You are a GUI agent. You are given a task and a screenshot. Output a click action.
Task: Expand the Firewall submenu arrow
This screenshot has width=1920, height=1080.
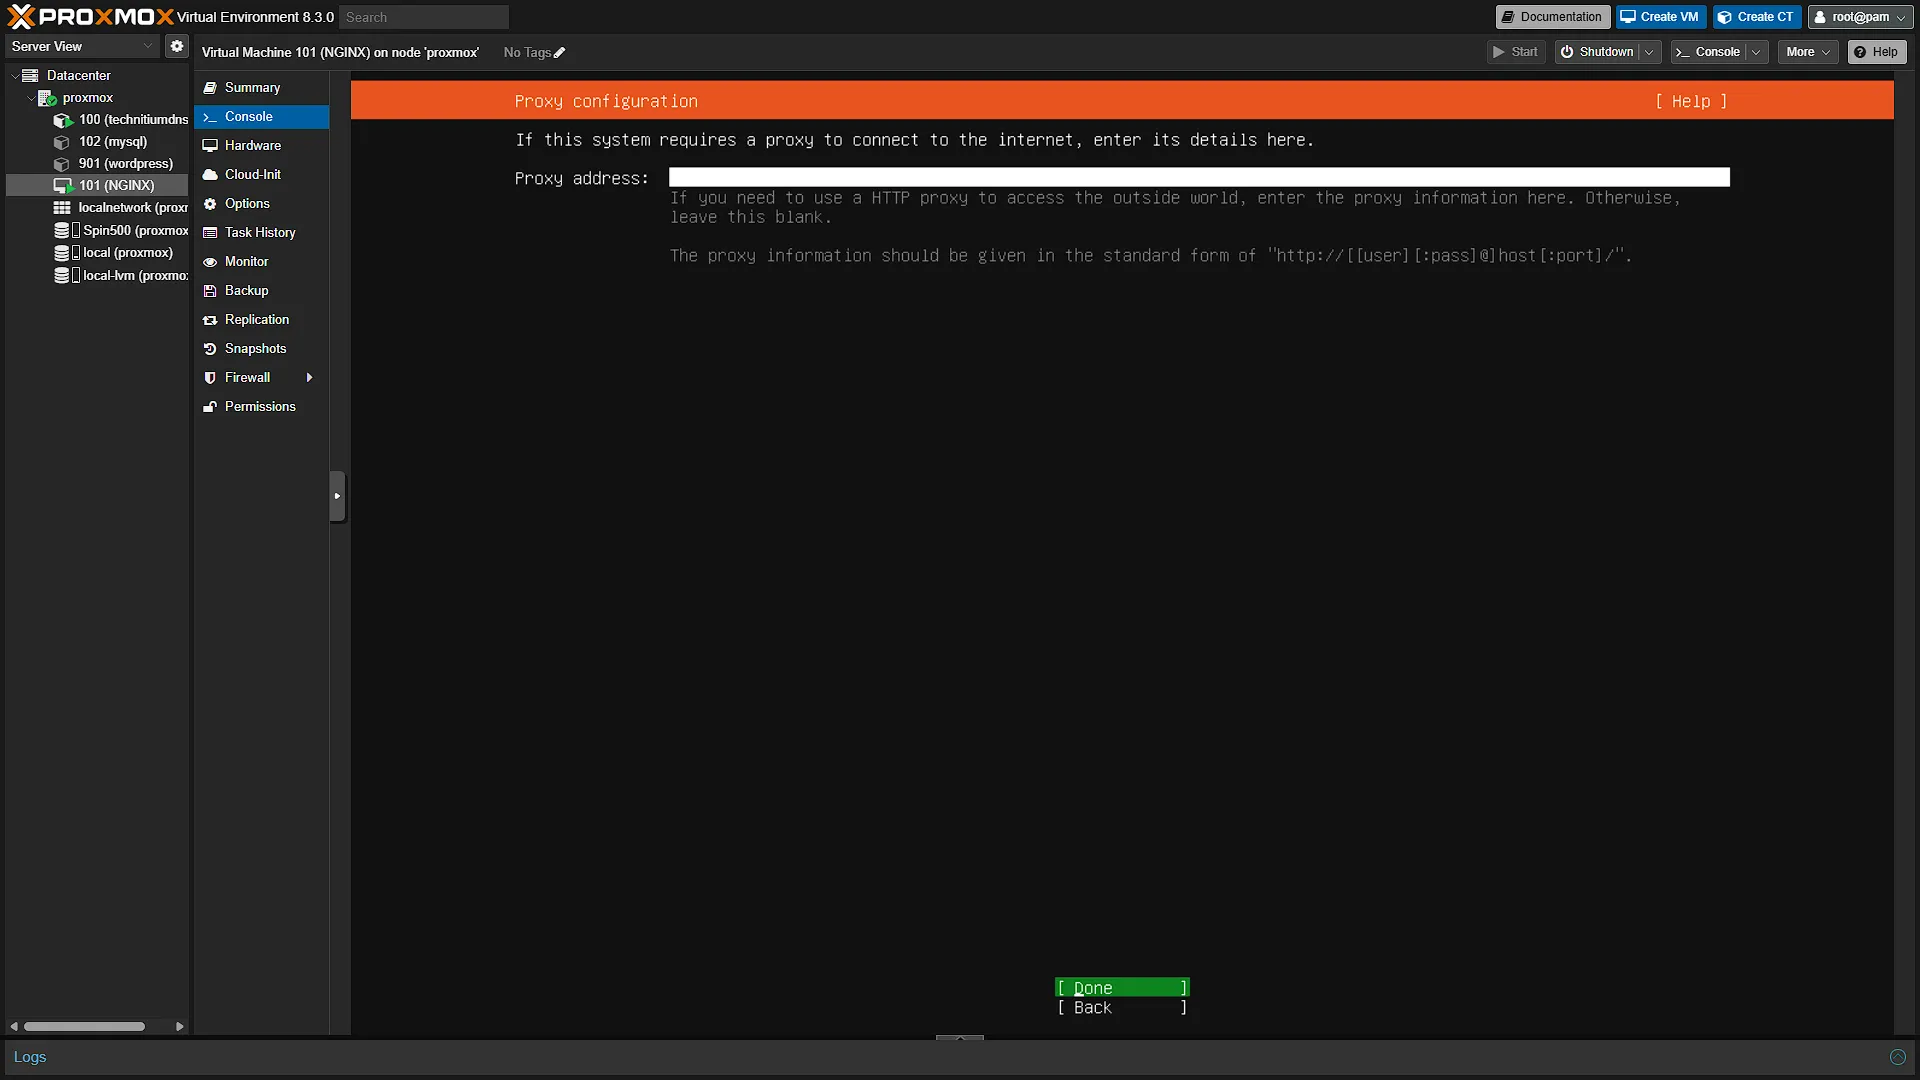pyautogui.click(x=309, y=377)
